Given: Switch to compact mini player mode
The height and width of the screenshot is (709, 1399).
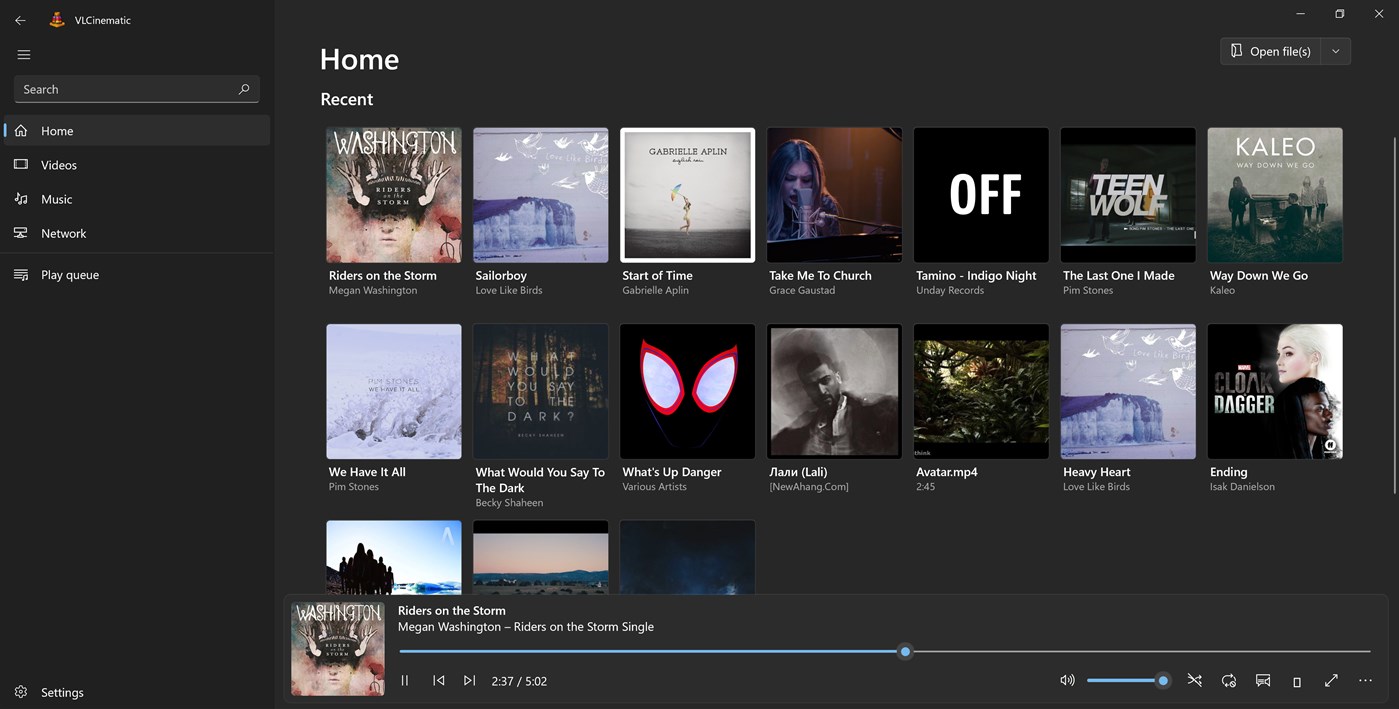Looking at the screenshot, I should click(1296, 680).
